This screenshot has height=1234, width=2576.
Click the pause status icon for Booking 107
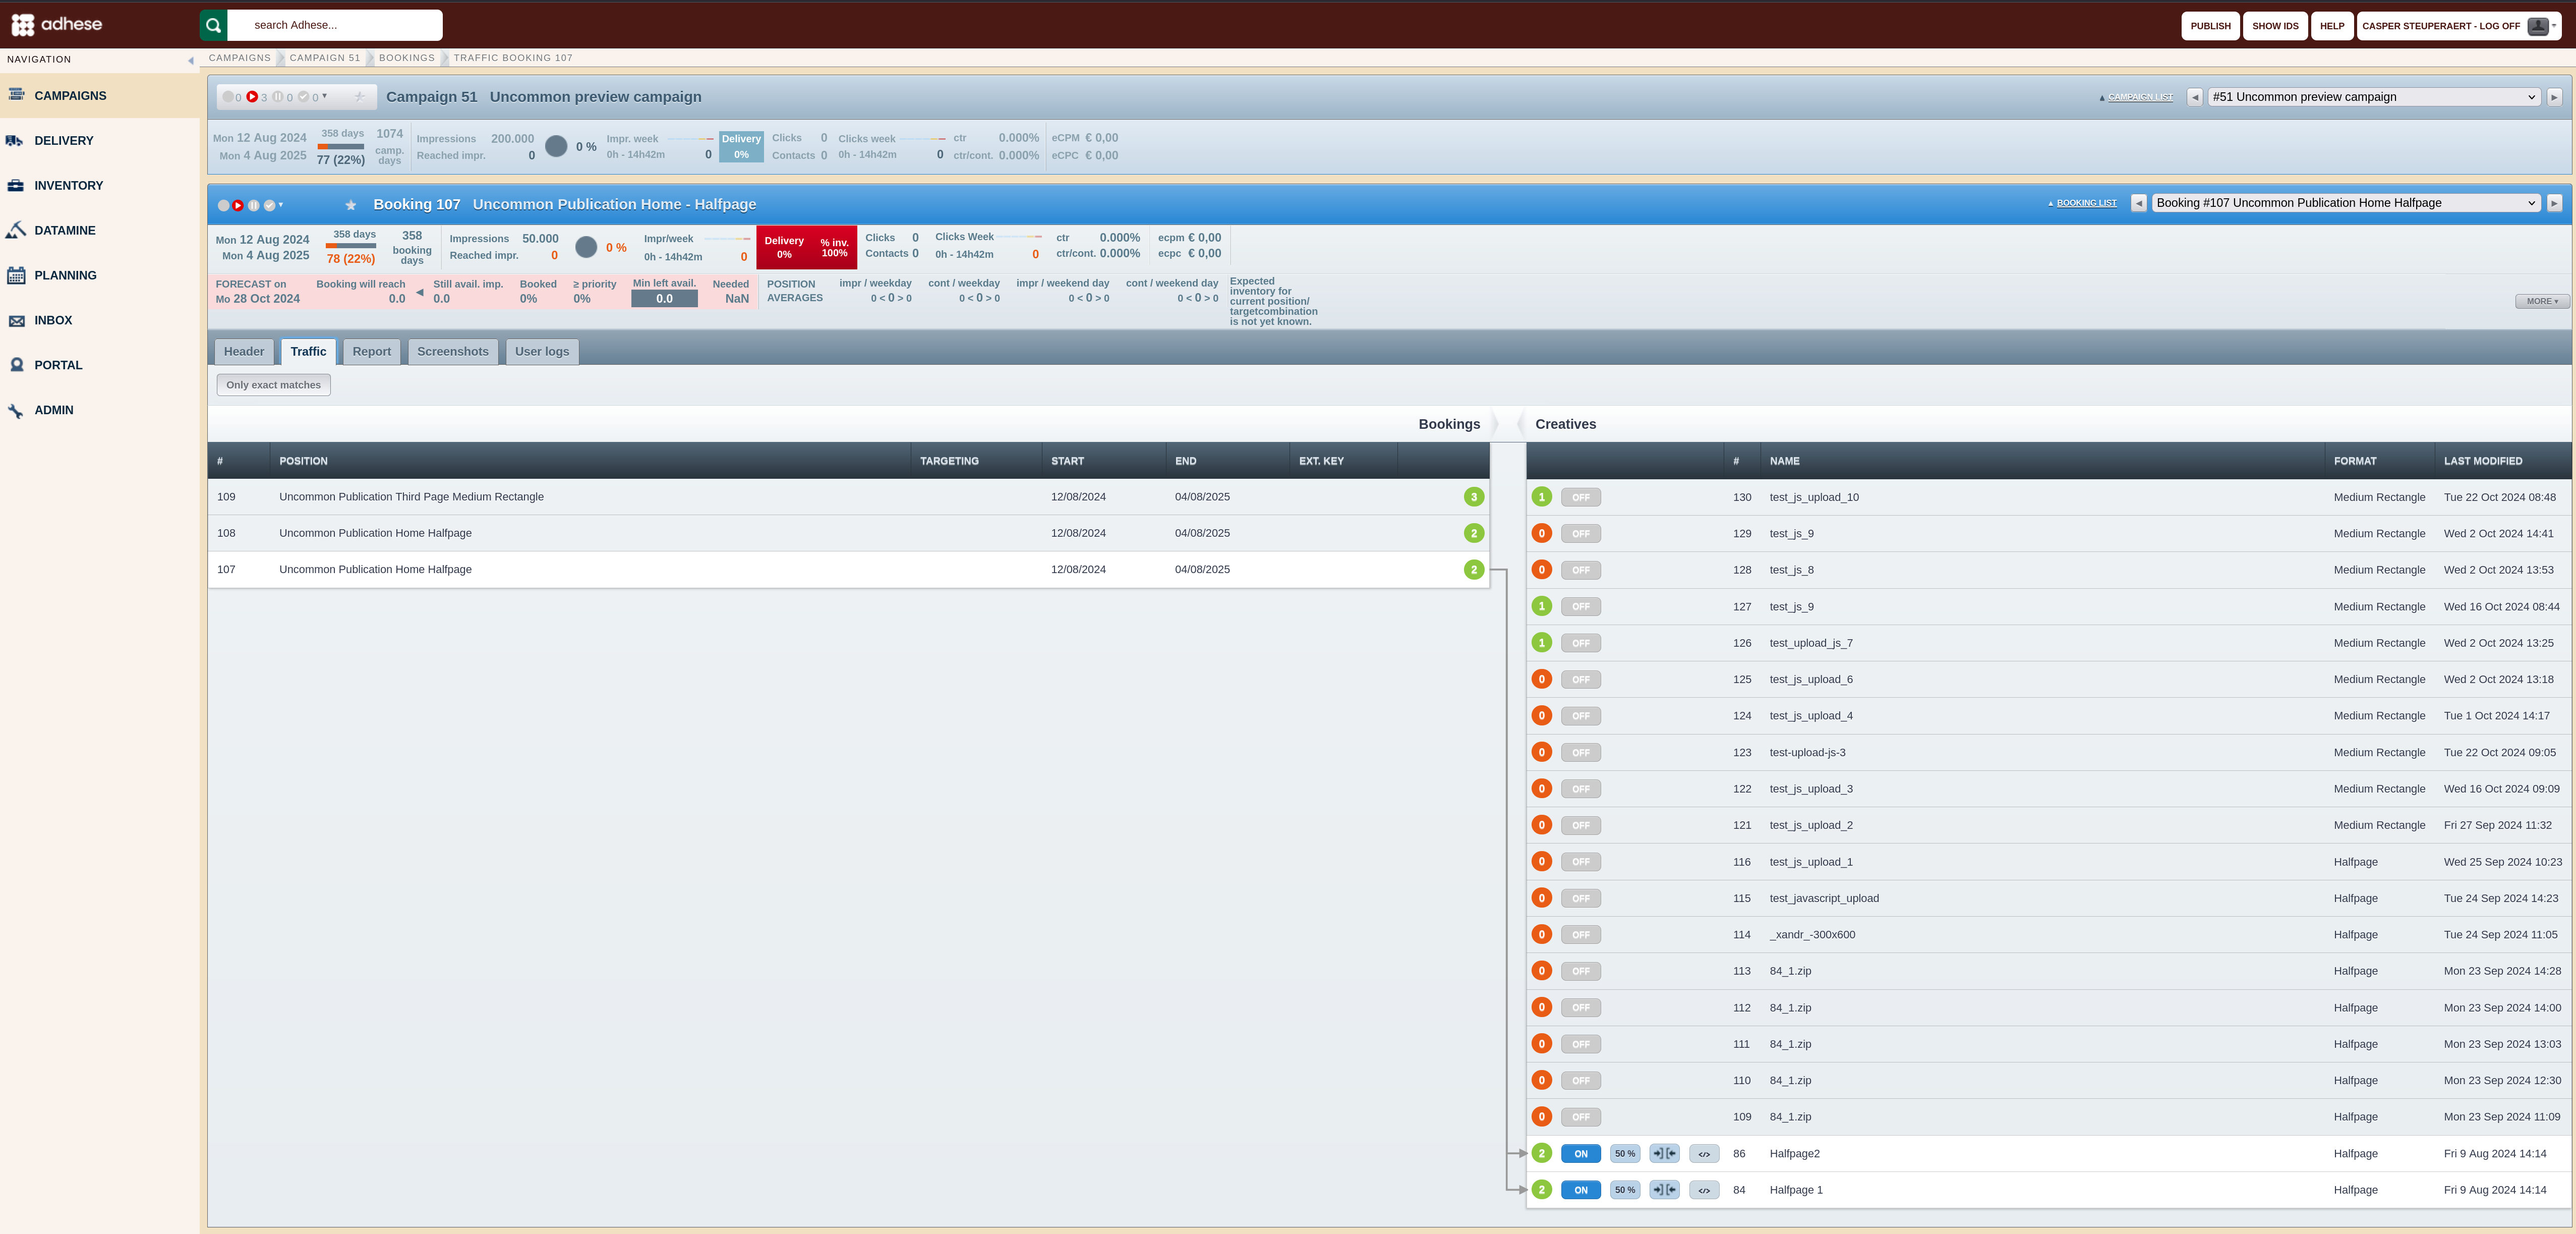click(x=254, y=205)
